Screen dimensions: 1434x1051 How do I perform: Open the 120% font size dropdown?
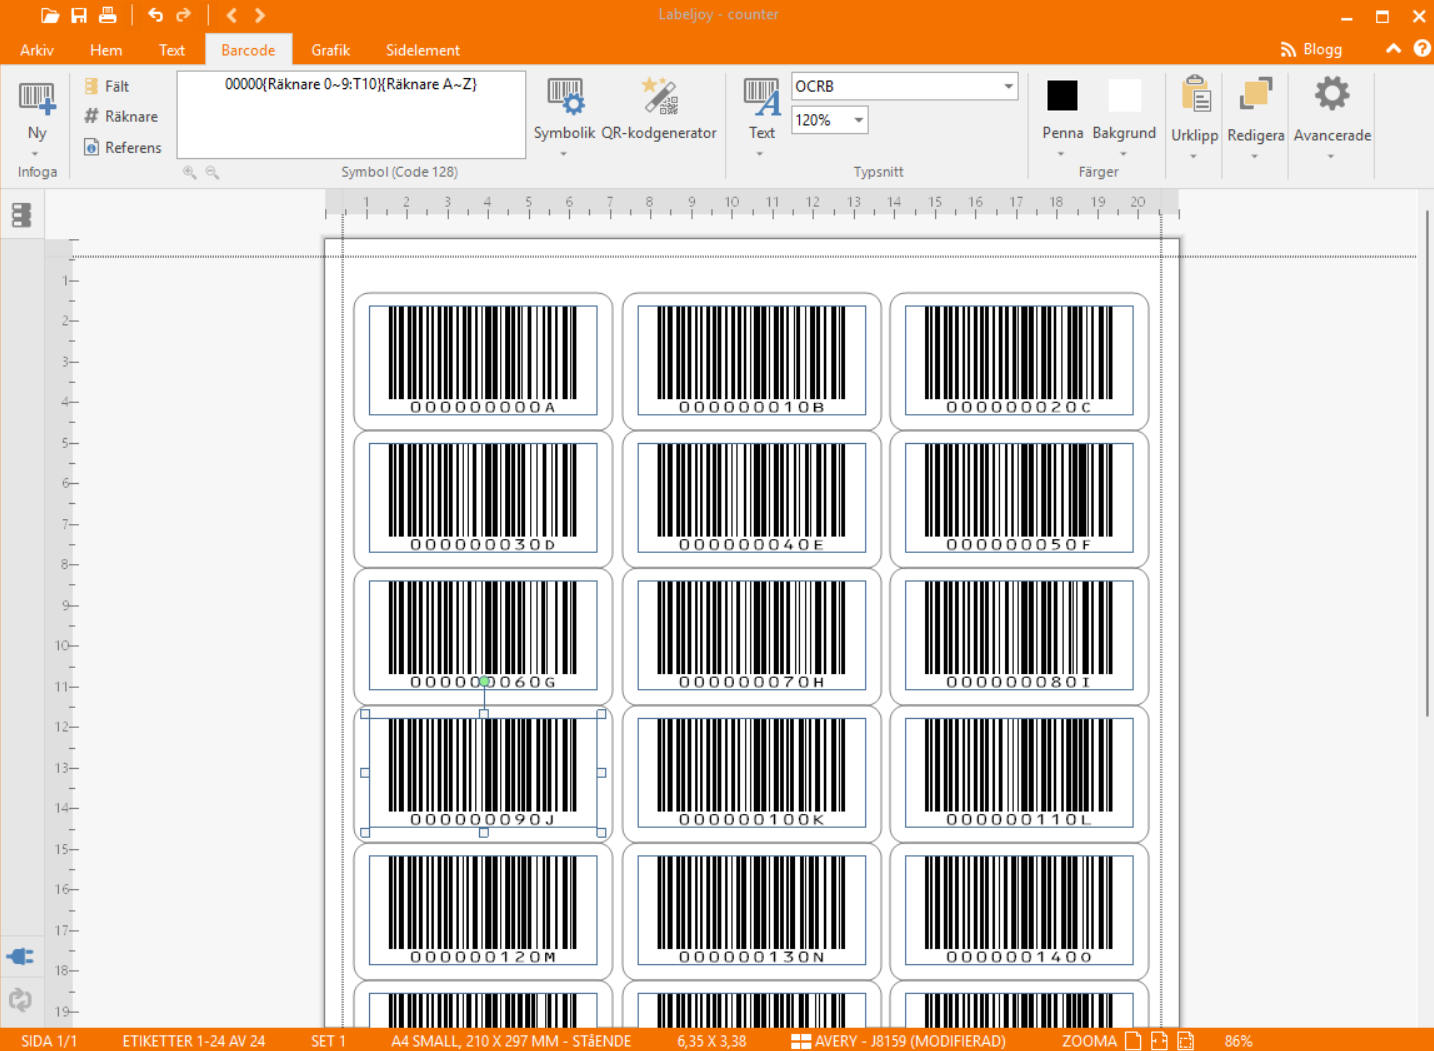click(x=858, y=120)
